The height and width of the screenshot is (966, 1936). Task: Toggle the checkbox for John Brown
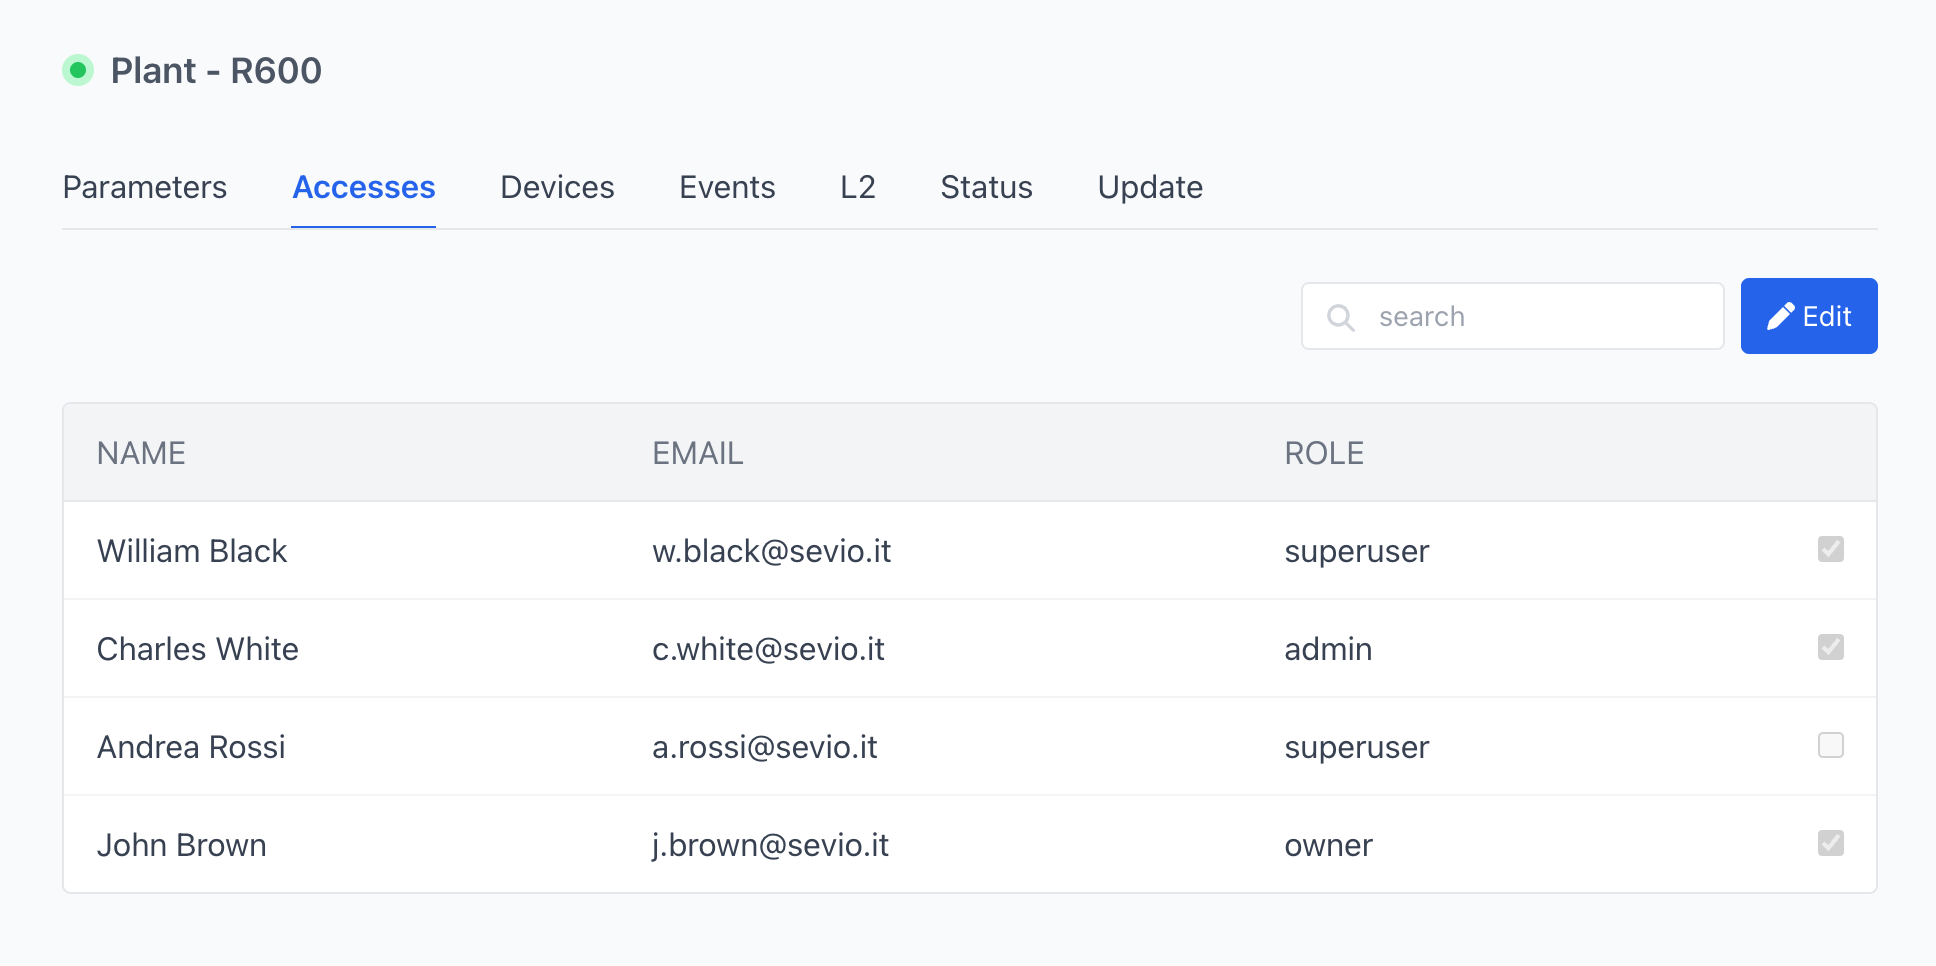tap(1830, 843)
